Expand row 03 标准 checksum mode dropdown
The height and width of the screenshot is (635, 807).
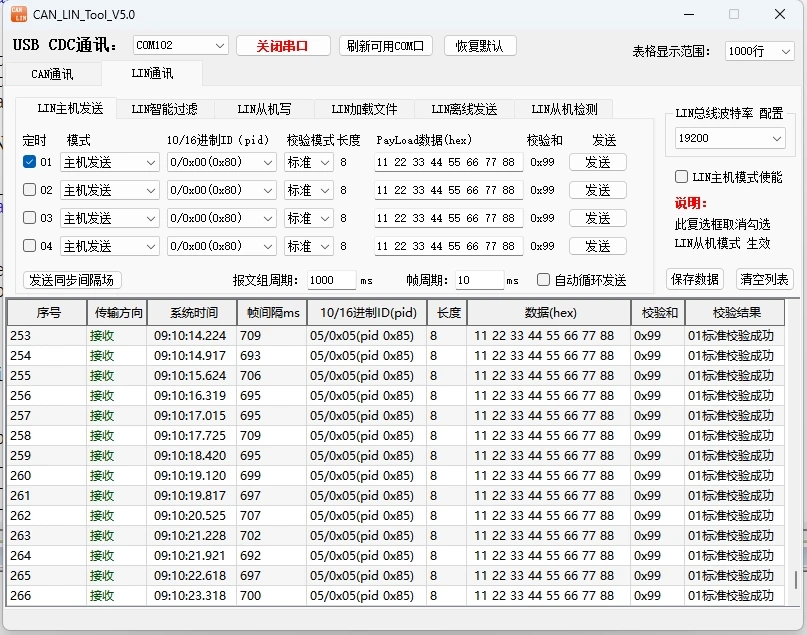(308, 218)
